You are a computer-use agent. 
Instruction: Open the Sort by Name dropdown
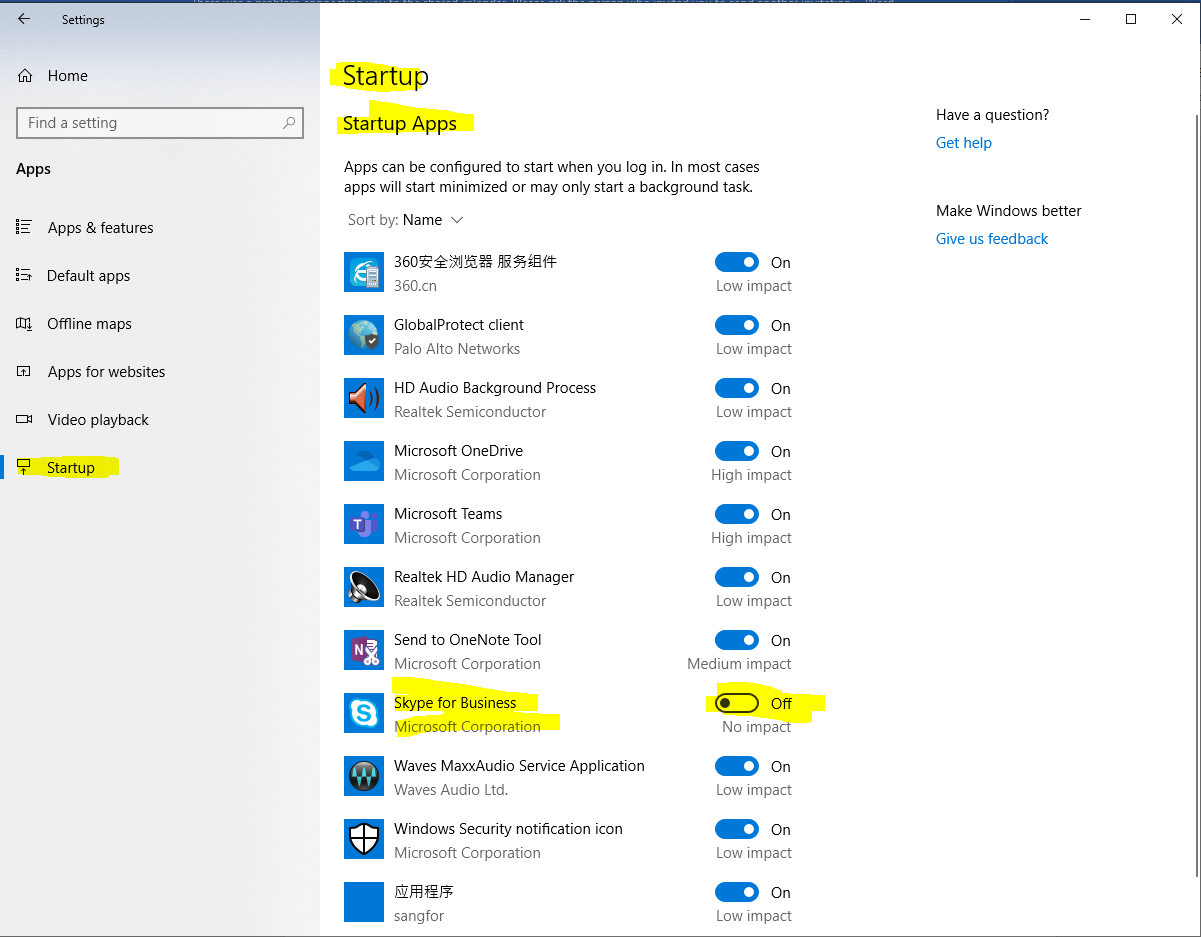point(406,220)
